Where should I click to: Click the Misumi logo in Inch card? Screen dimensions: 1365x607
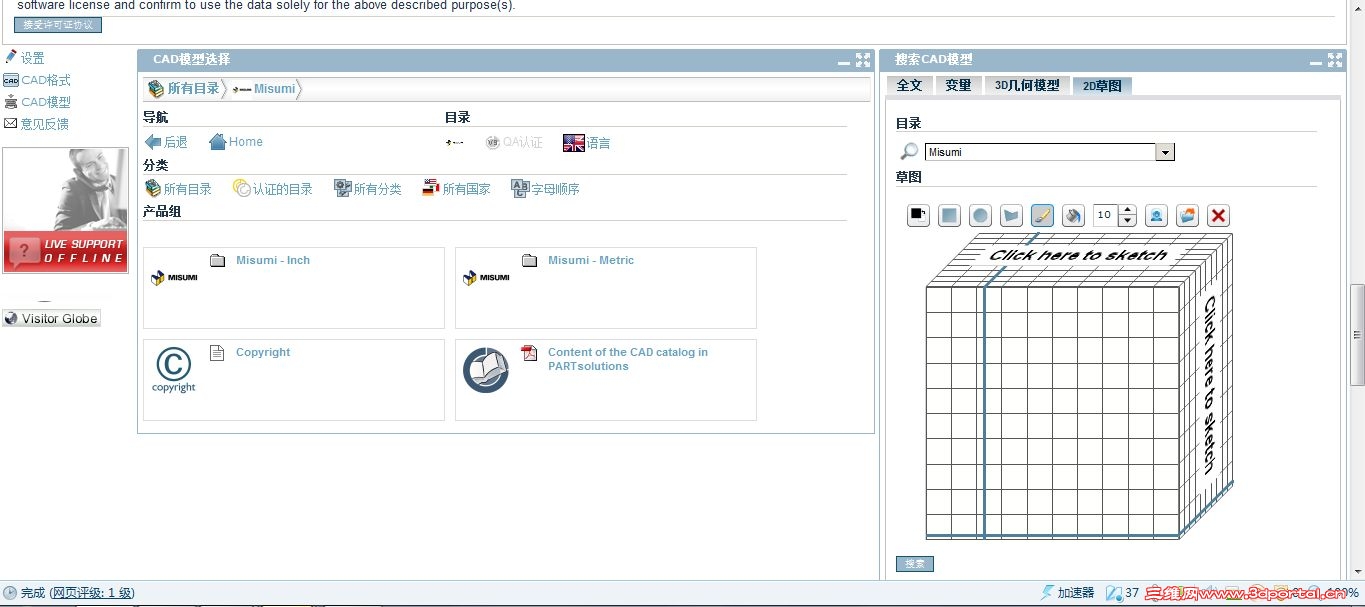tap(174, 277)
